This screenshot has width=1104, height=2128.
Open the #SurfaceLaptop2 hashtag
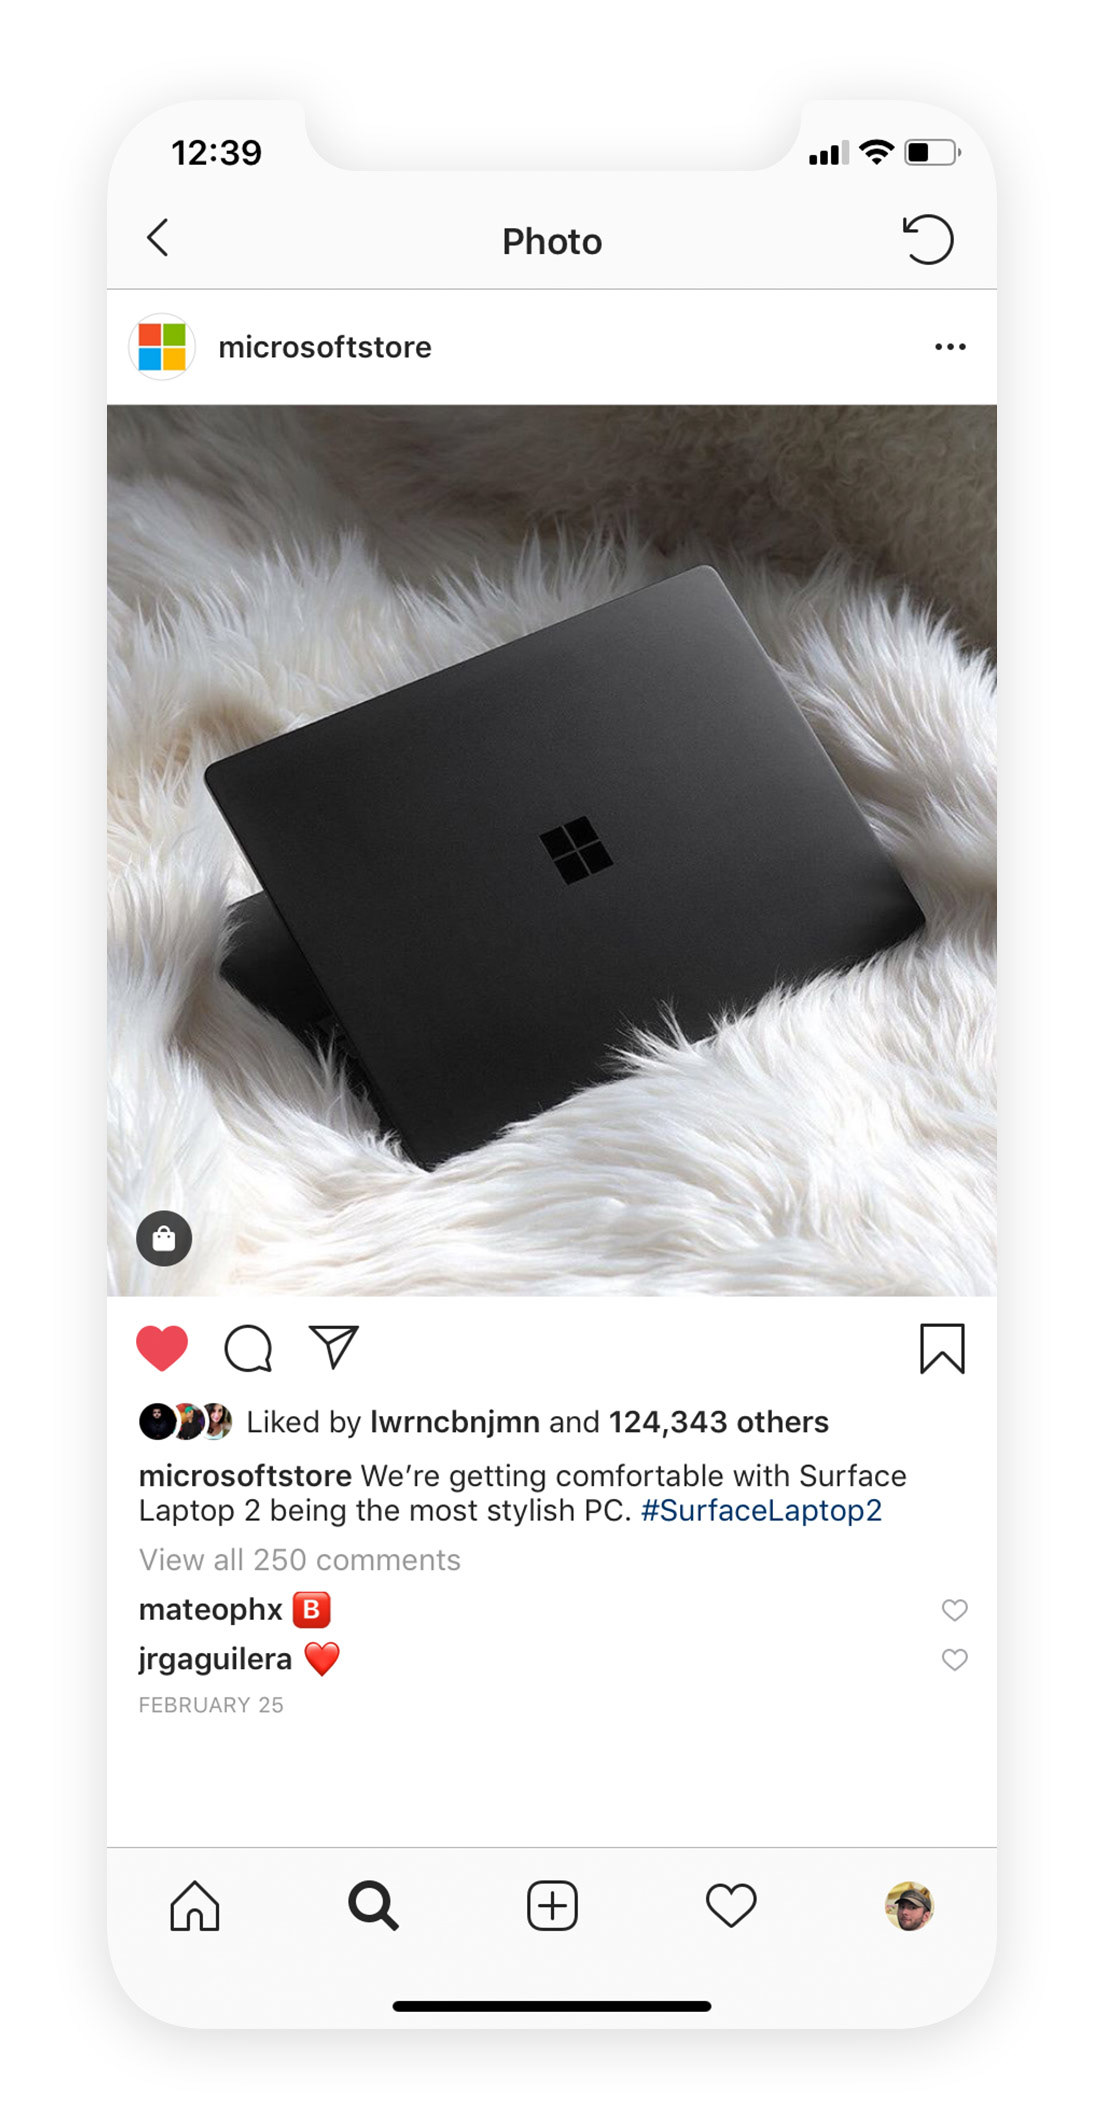click(761, 1510)
